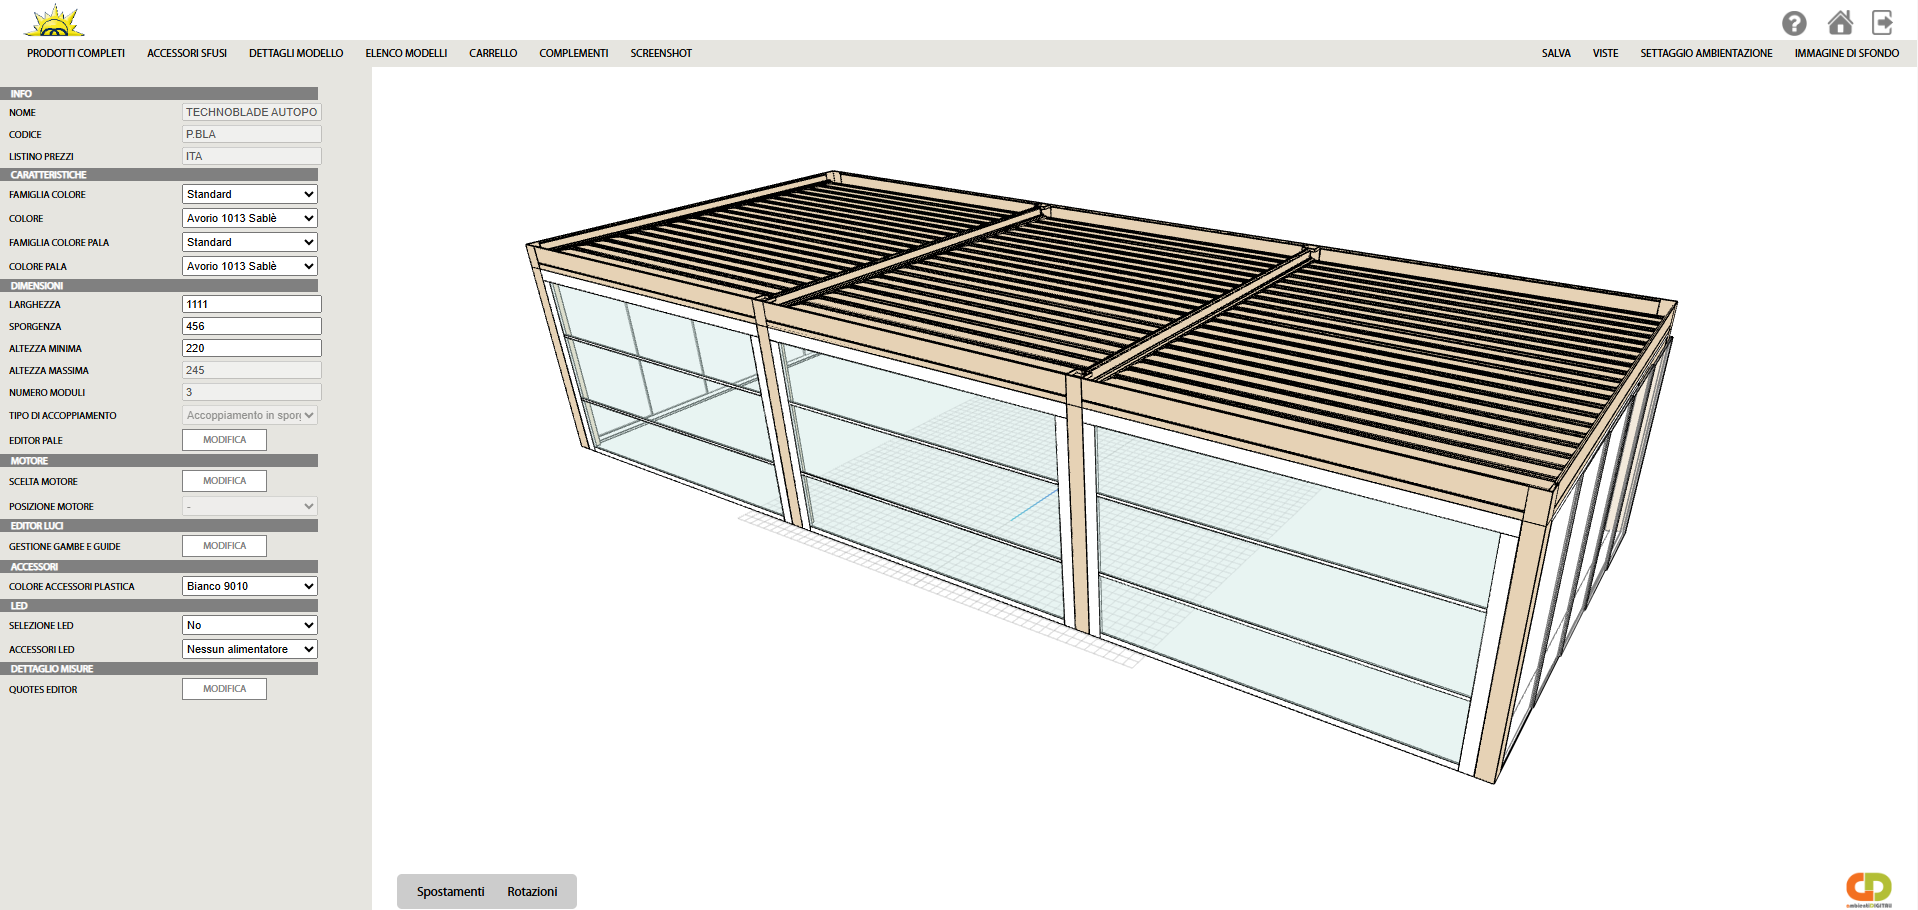Screen dimensions: 1918x910
Task: Expand Famiglia Colore Pala dropdown
Action: [250, 242]
